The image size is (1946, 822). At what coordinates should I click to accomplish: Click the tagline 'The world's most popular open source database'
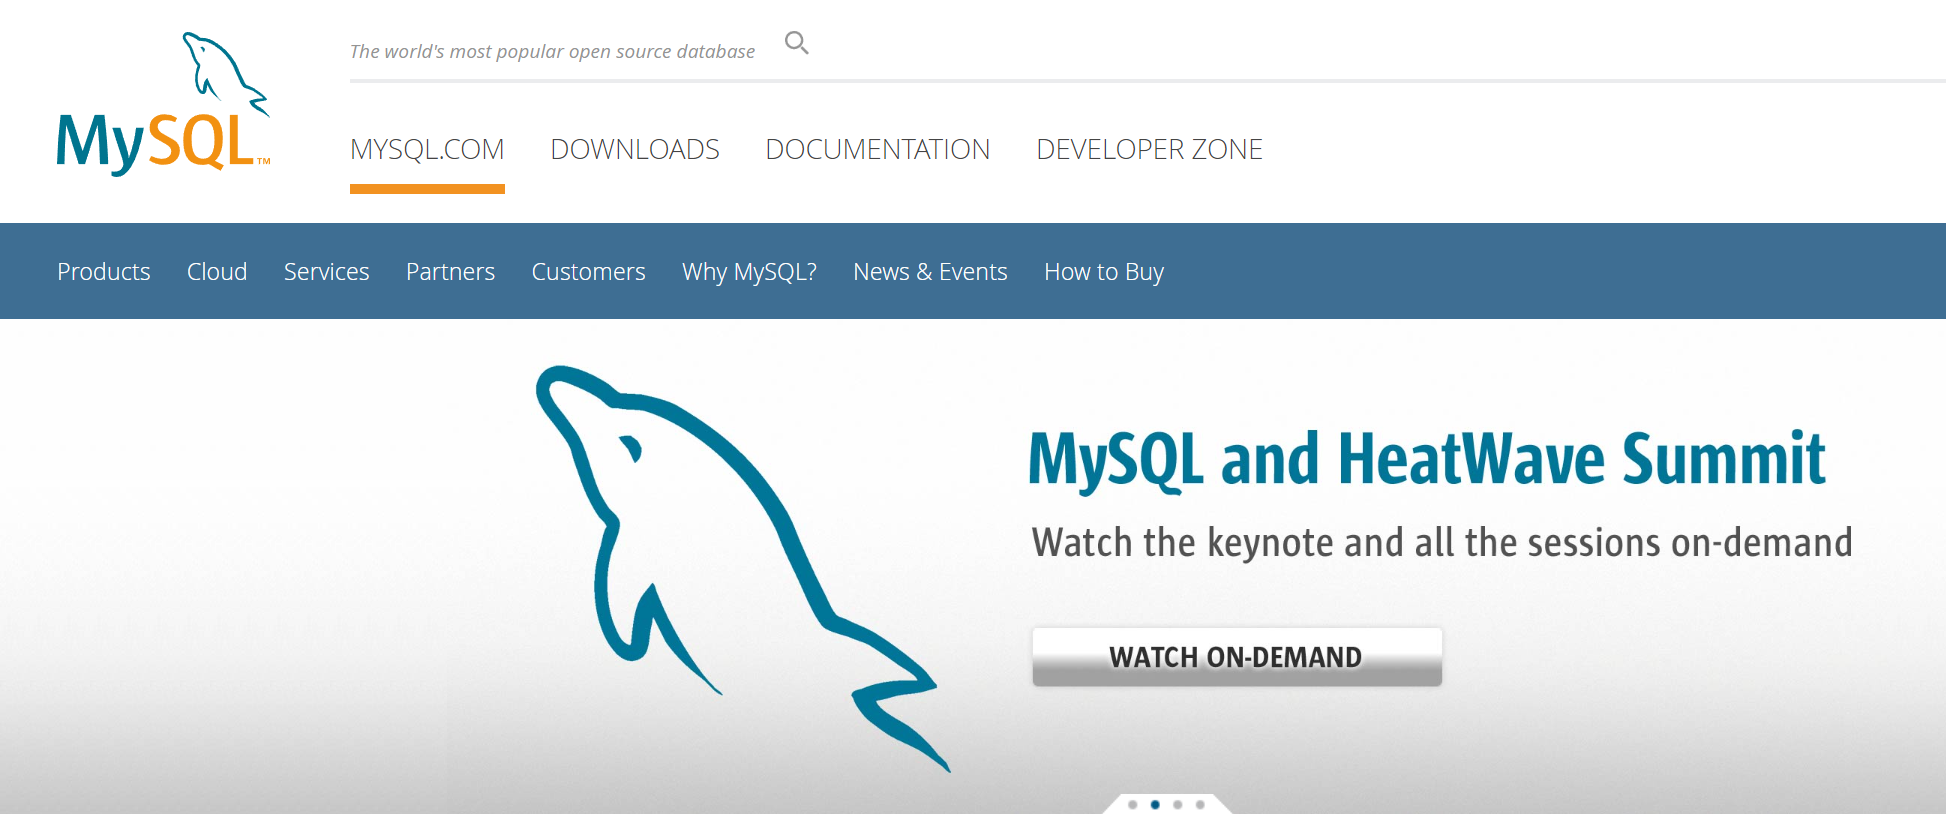click(x=552, y=51)
